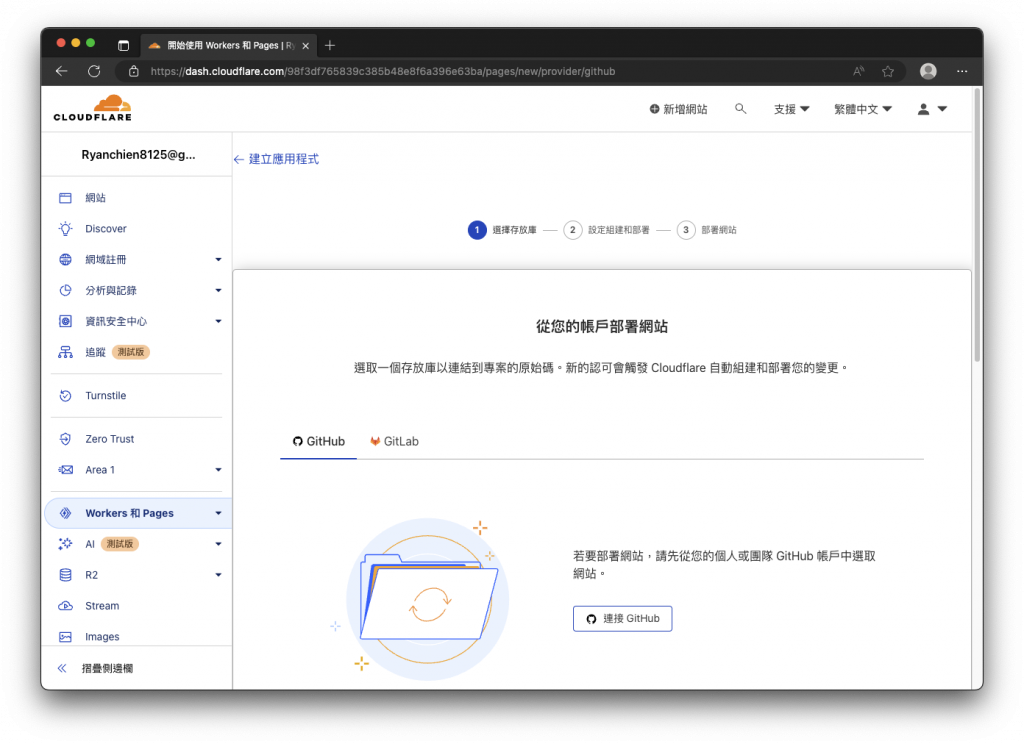
Task: Click the Images icon in sidebar
Action: pos(65,636)
